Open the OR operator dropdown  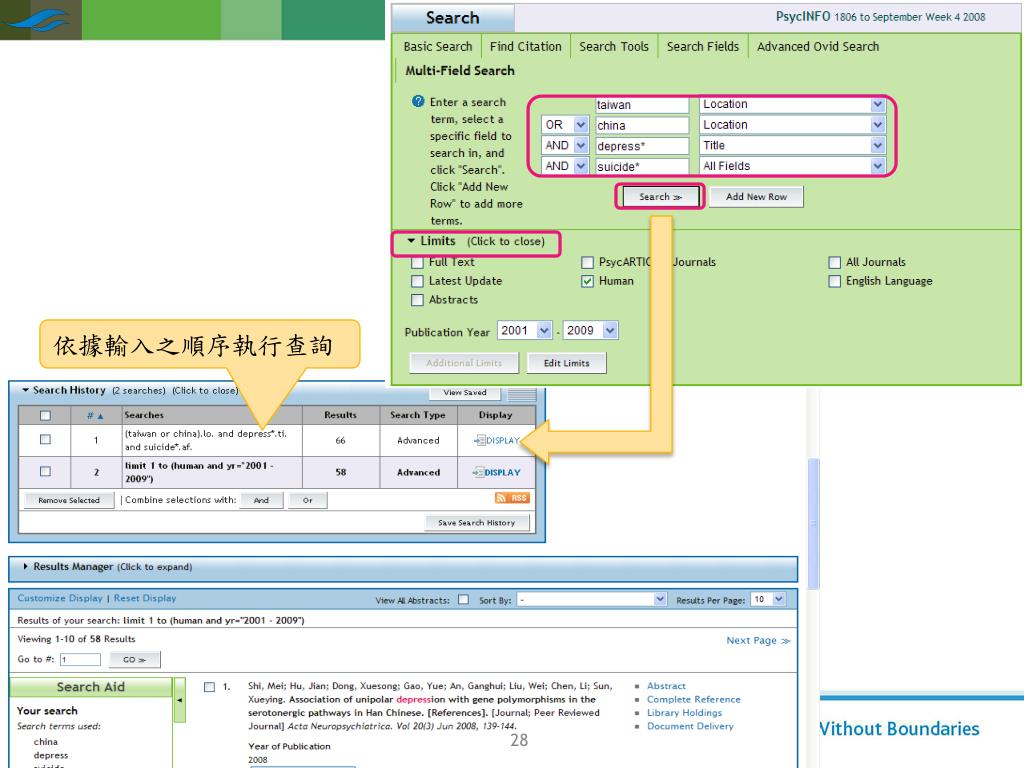coord(581,125)
